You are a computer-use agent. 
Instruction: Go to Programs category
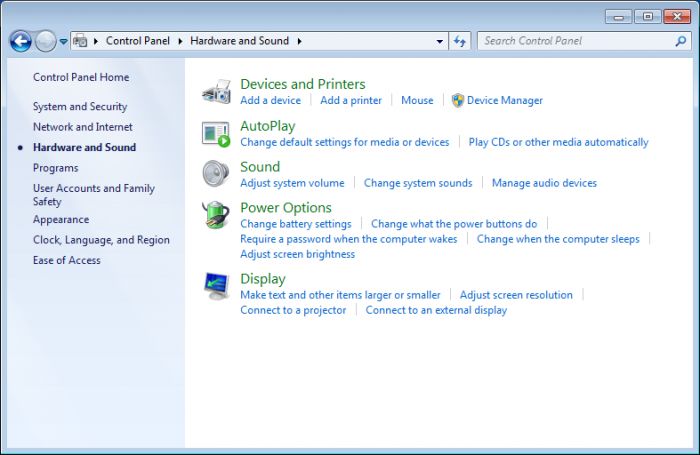55,168
